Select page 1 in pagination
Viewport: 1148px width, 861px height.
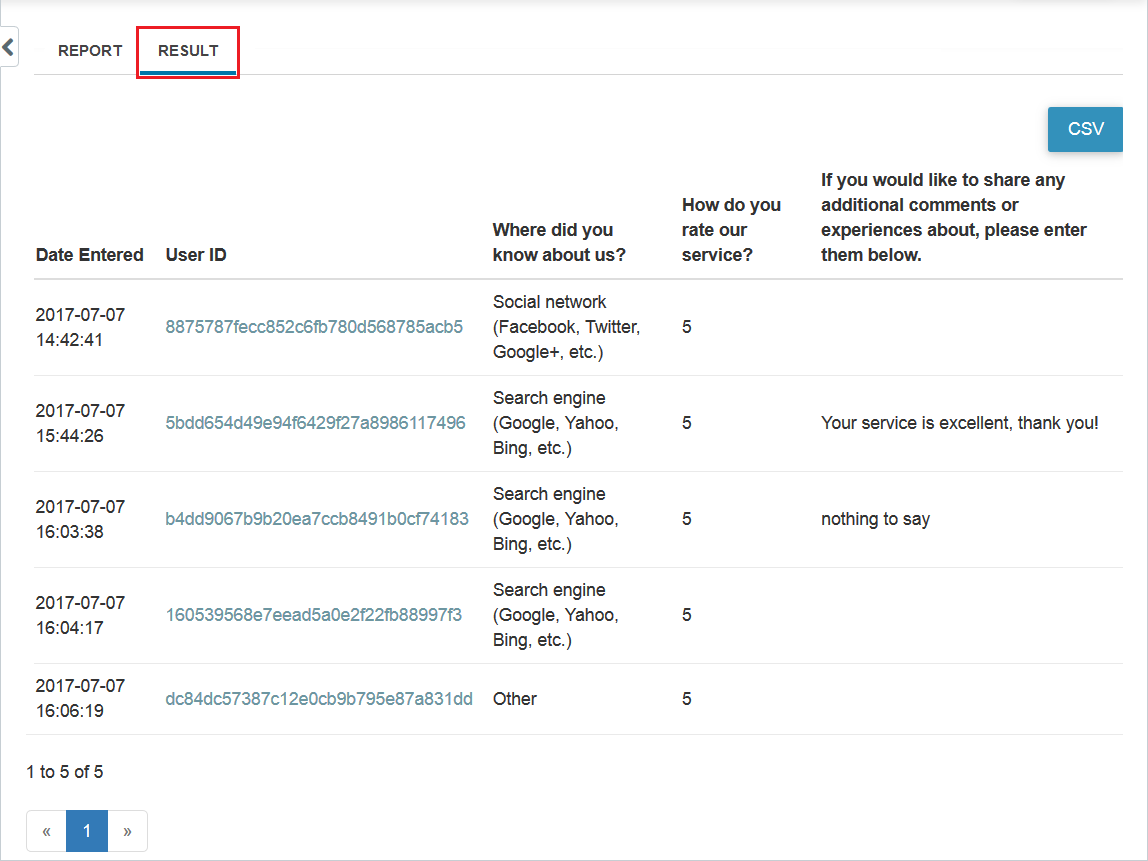(x=87, y=831)
